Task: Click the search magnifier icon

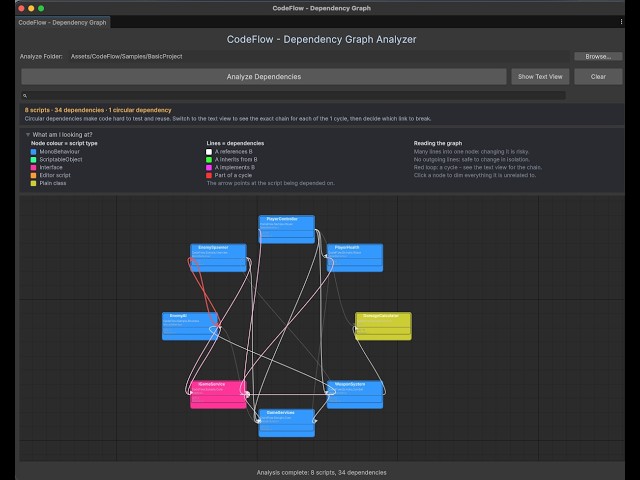Action: 25,96
